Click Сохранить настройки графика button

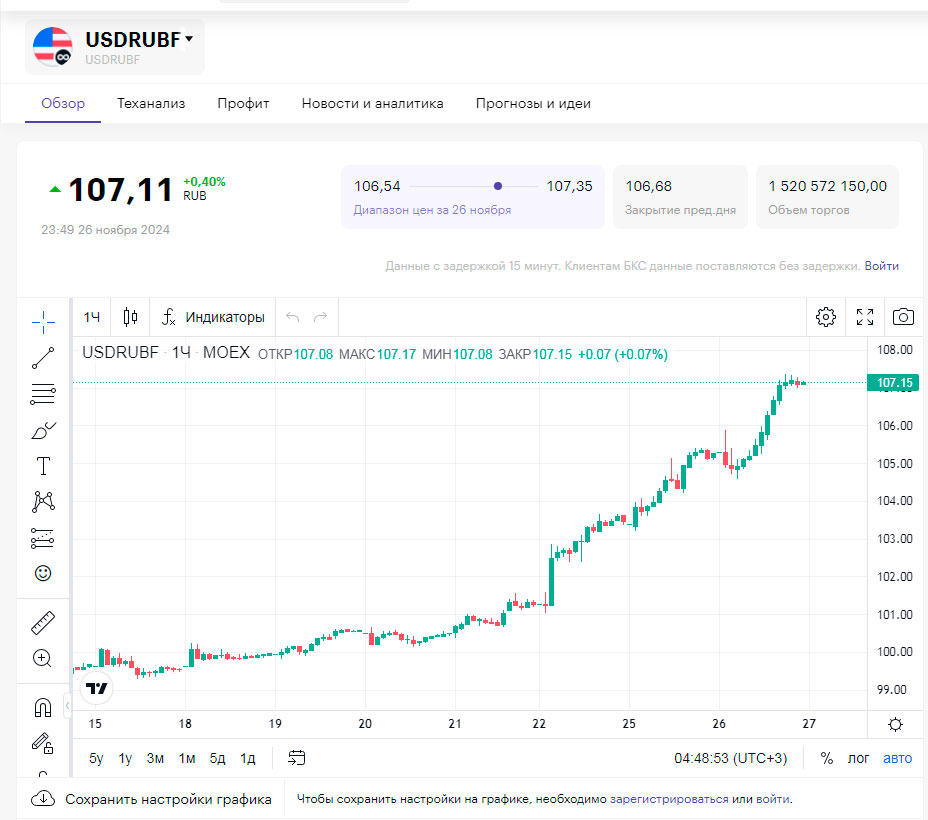click(x=152, y=799)
